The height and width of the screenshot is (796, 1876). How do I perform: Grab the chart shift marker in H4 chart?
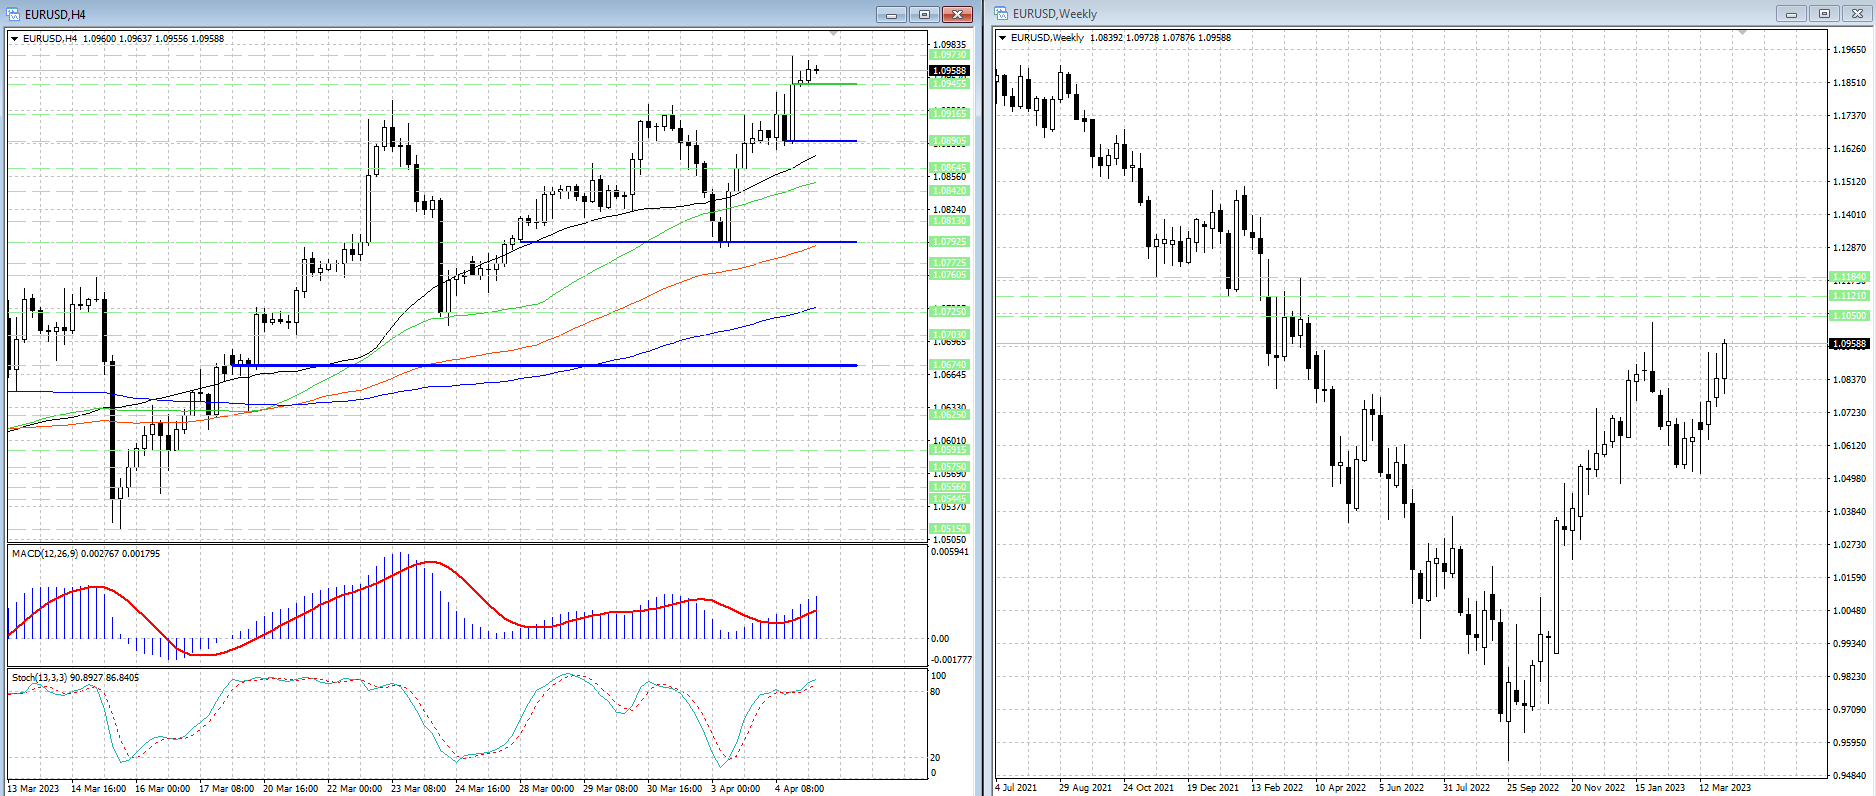834,34
